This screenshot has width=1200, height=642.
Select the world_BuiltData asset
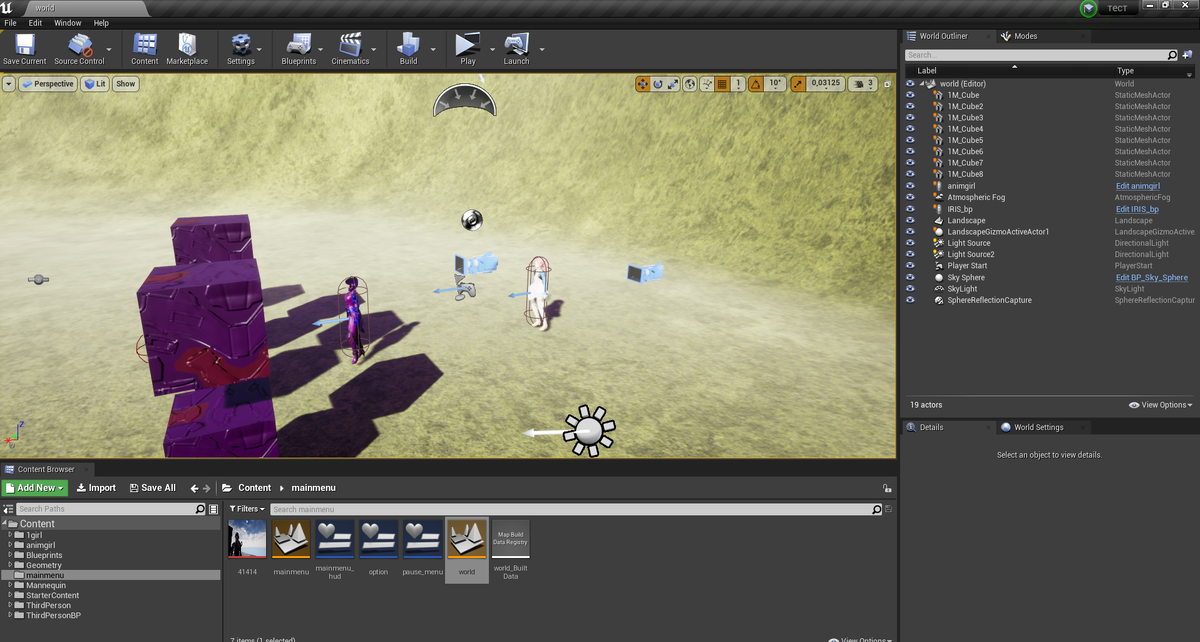(510, 550)
